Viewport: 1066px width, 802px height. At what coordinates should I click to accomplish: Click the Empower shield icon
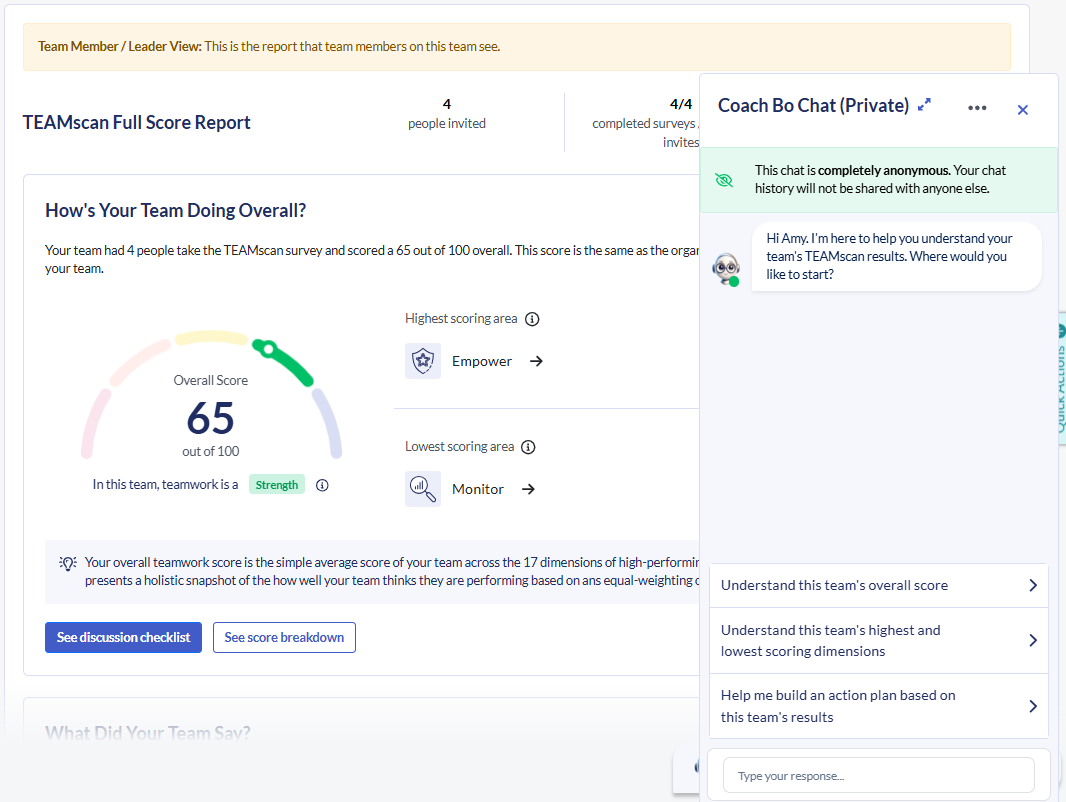[x=423, y=361]
